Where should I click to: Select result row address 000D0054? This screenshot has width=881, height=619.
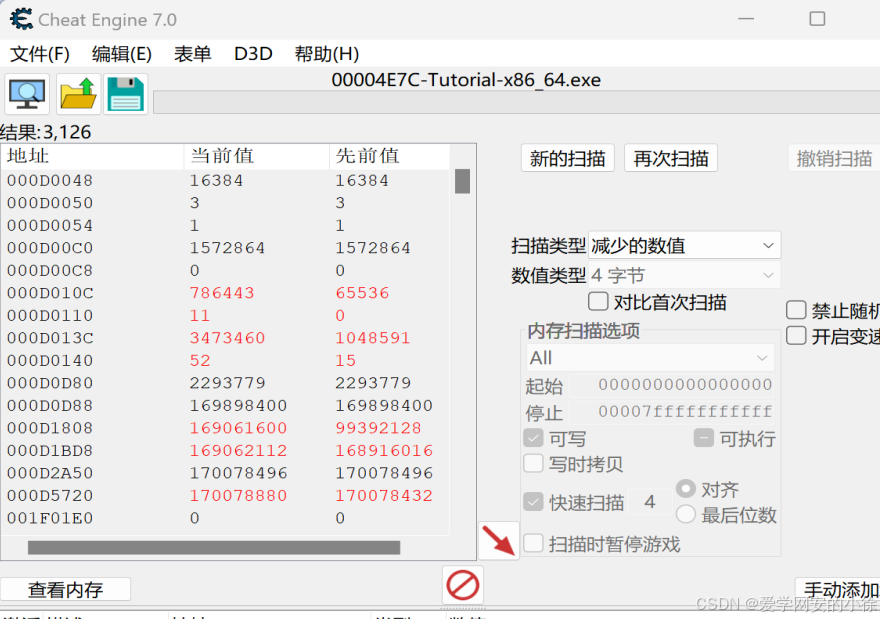pos(225,225)
